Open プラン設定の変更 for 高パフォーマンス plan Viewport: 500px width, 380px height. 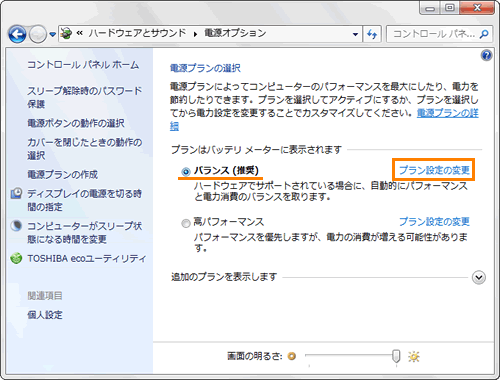point(434,221)
